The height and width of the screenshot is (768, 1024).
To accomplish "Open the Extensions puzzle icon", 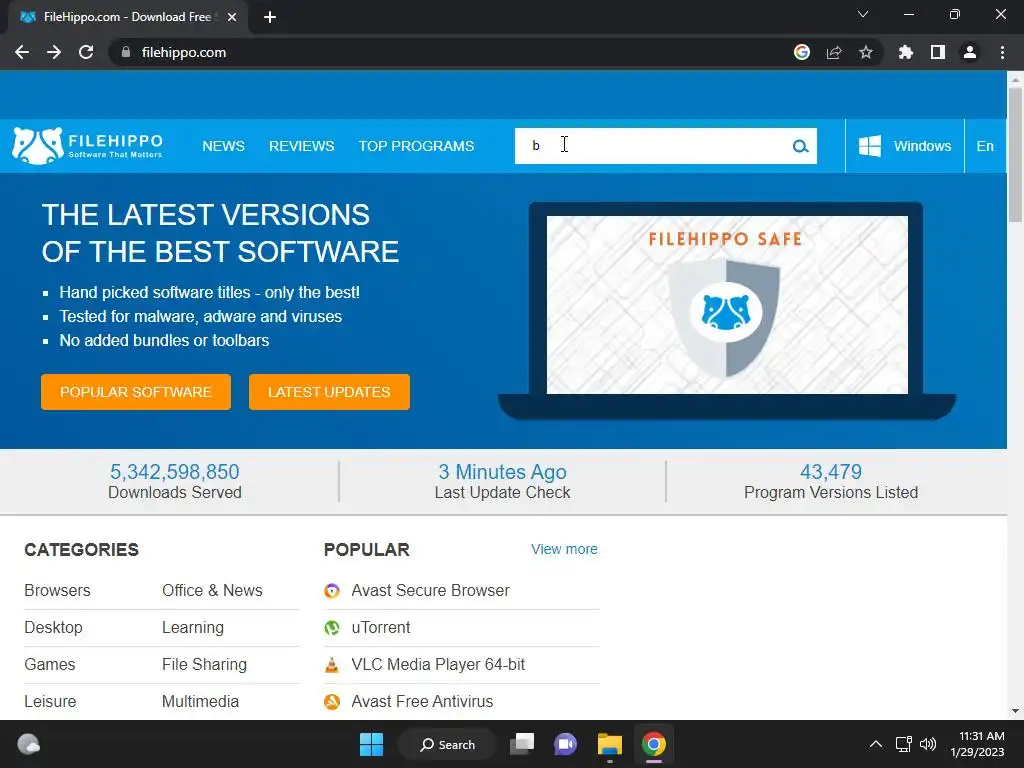I will pos(906,52).
